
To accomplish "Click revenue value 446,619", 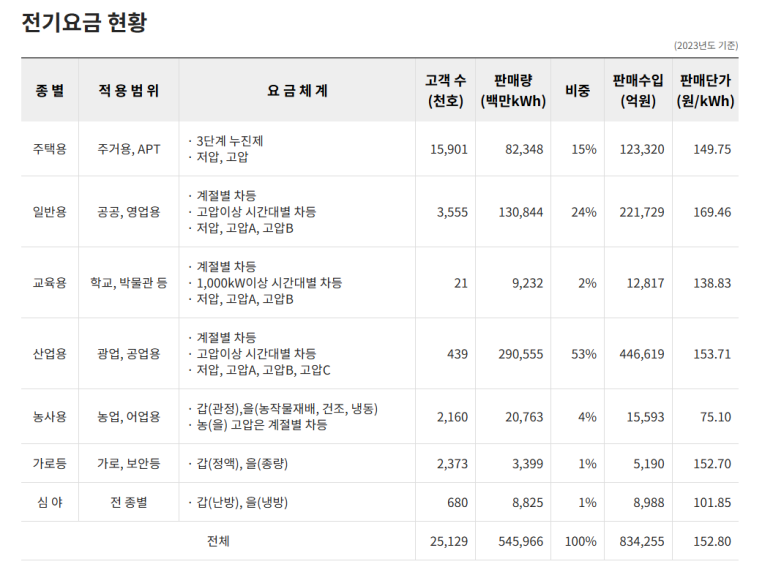I will point(642,354).
